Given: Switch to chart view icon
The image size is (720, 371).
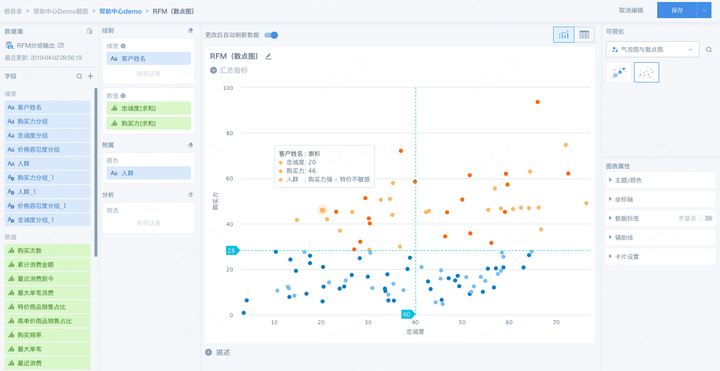Looking at the screenshot, I should pos(563,35).
